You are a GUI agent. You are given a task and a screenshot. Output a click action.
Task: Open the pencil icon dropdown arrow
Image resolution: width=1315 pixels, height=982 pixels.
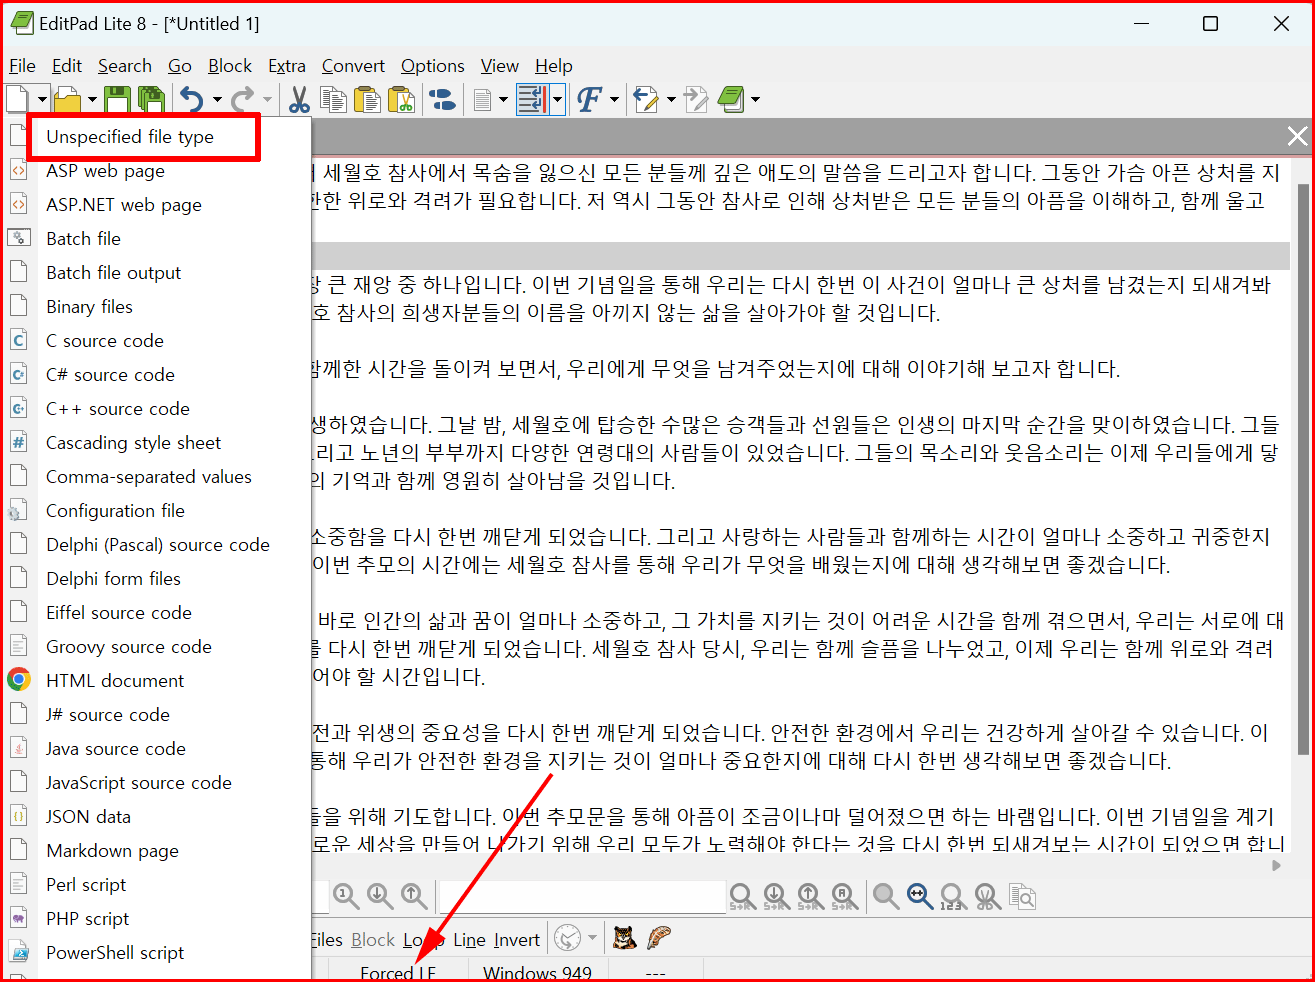pyautogui.click(x=671, y=99)
